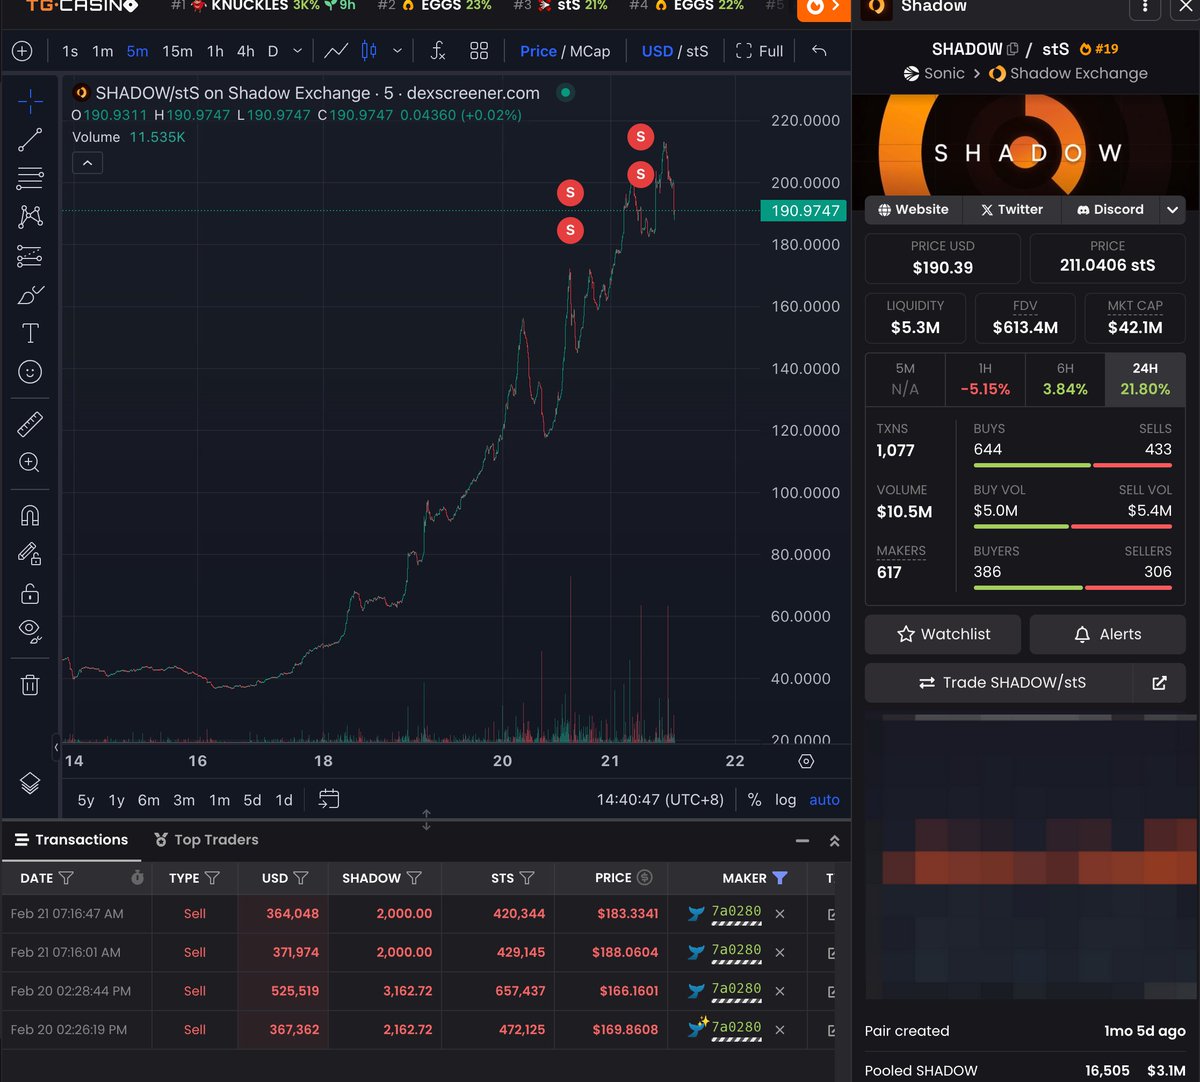
Task: Open the pair's three-dot options menu
Action: [x=1145, y=8]
